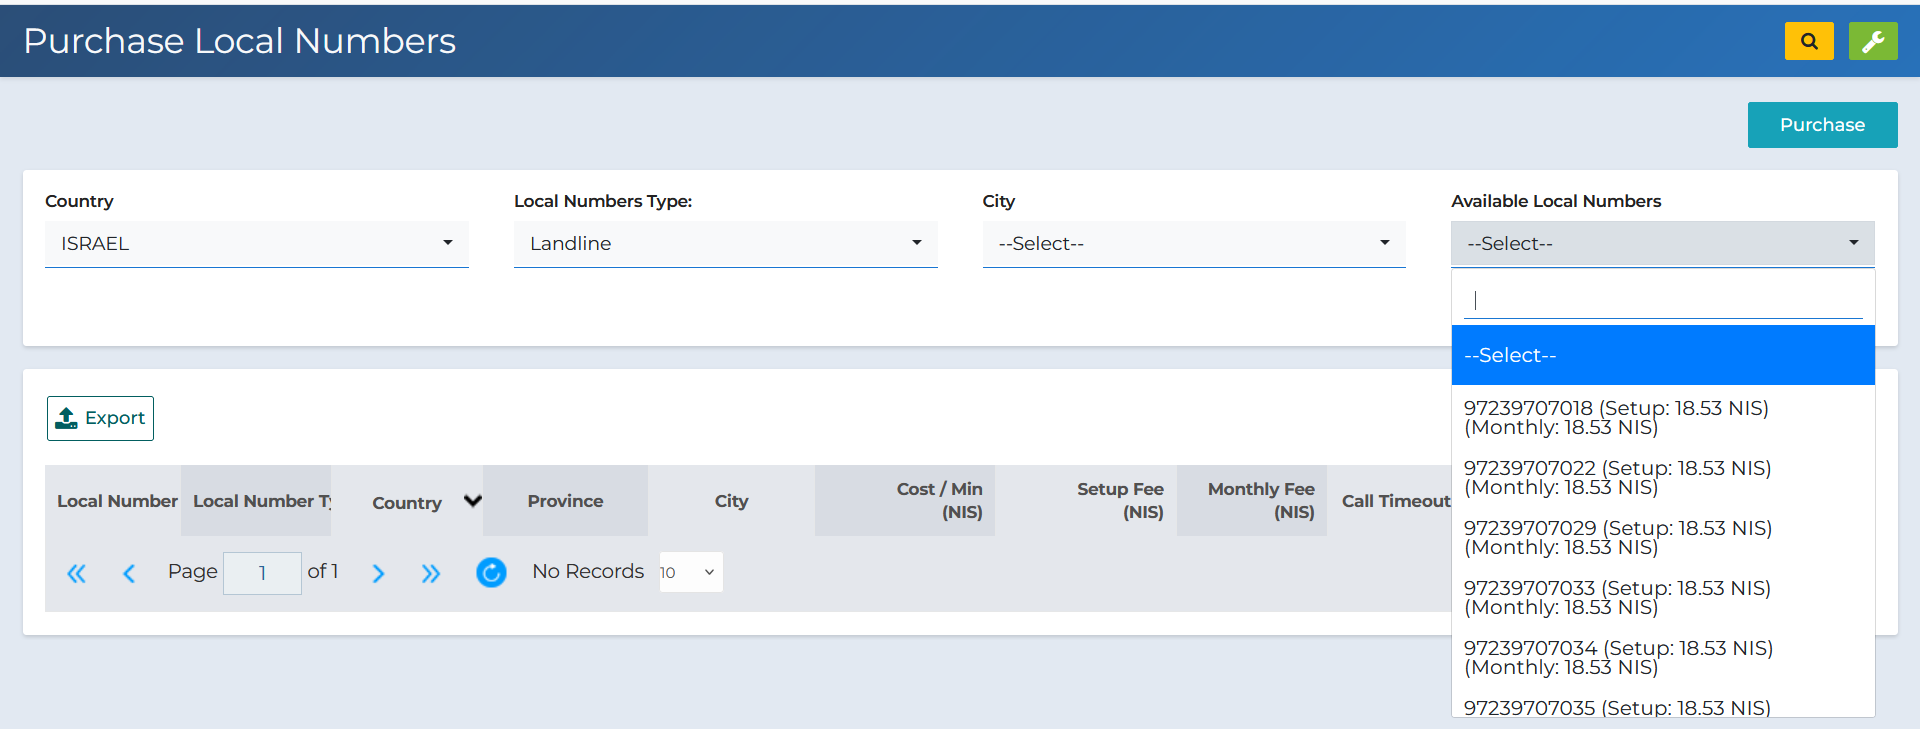
Task: Choose number 97239707018 from list
Action: point(1663,418)
